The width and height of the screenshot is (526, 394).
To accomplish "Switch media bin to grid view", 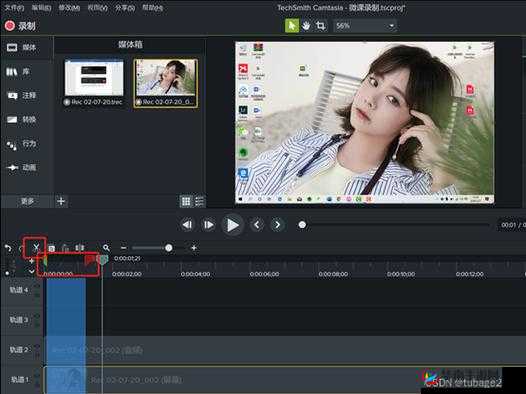I will (x=186, y=201).
